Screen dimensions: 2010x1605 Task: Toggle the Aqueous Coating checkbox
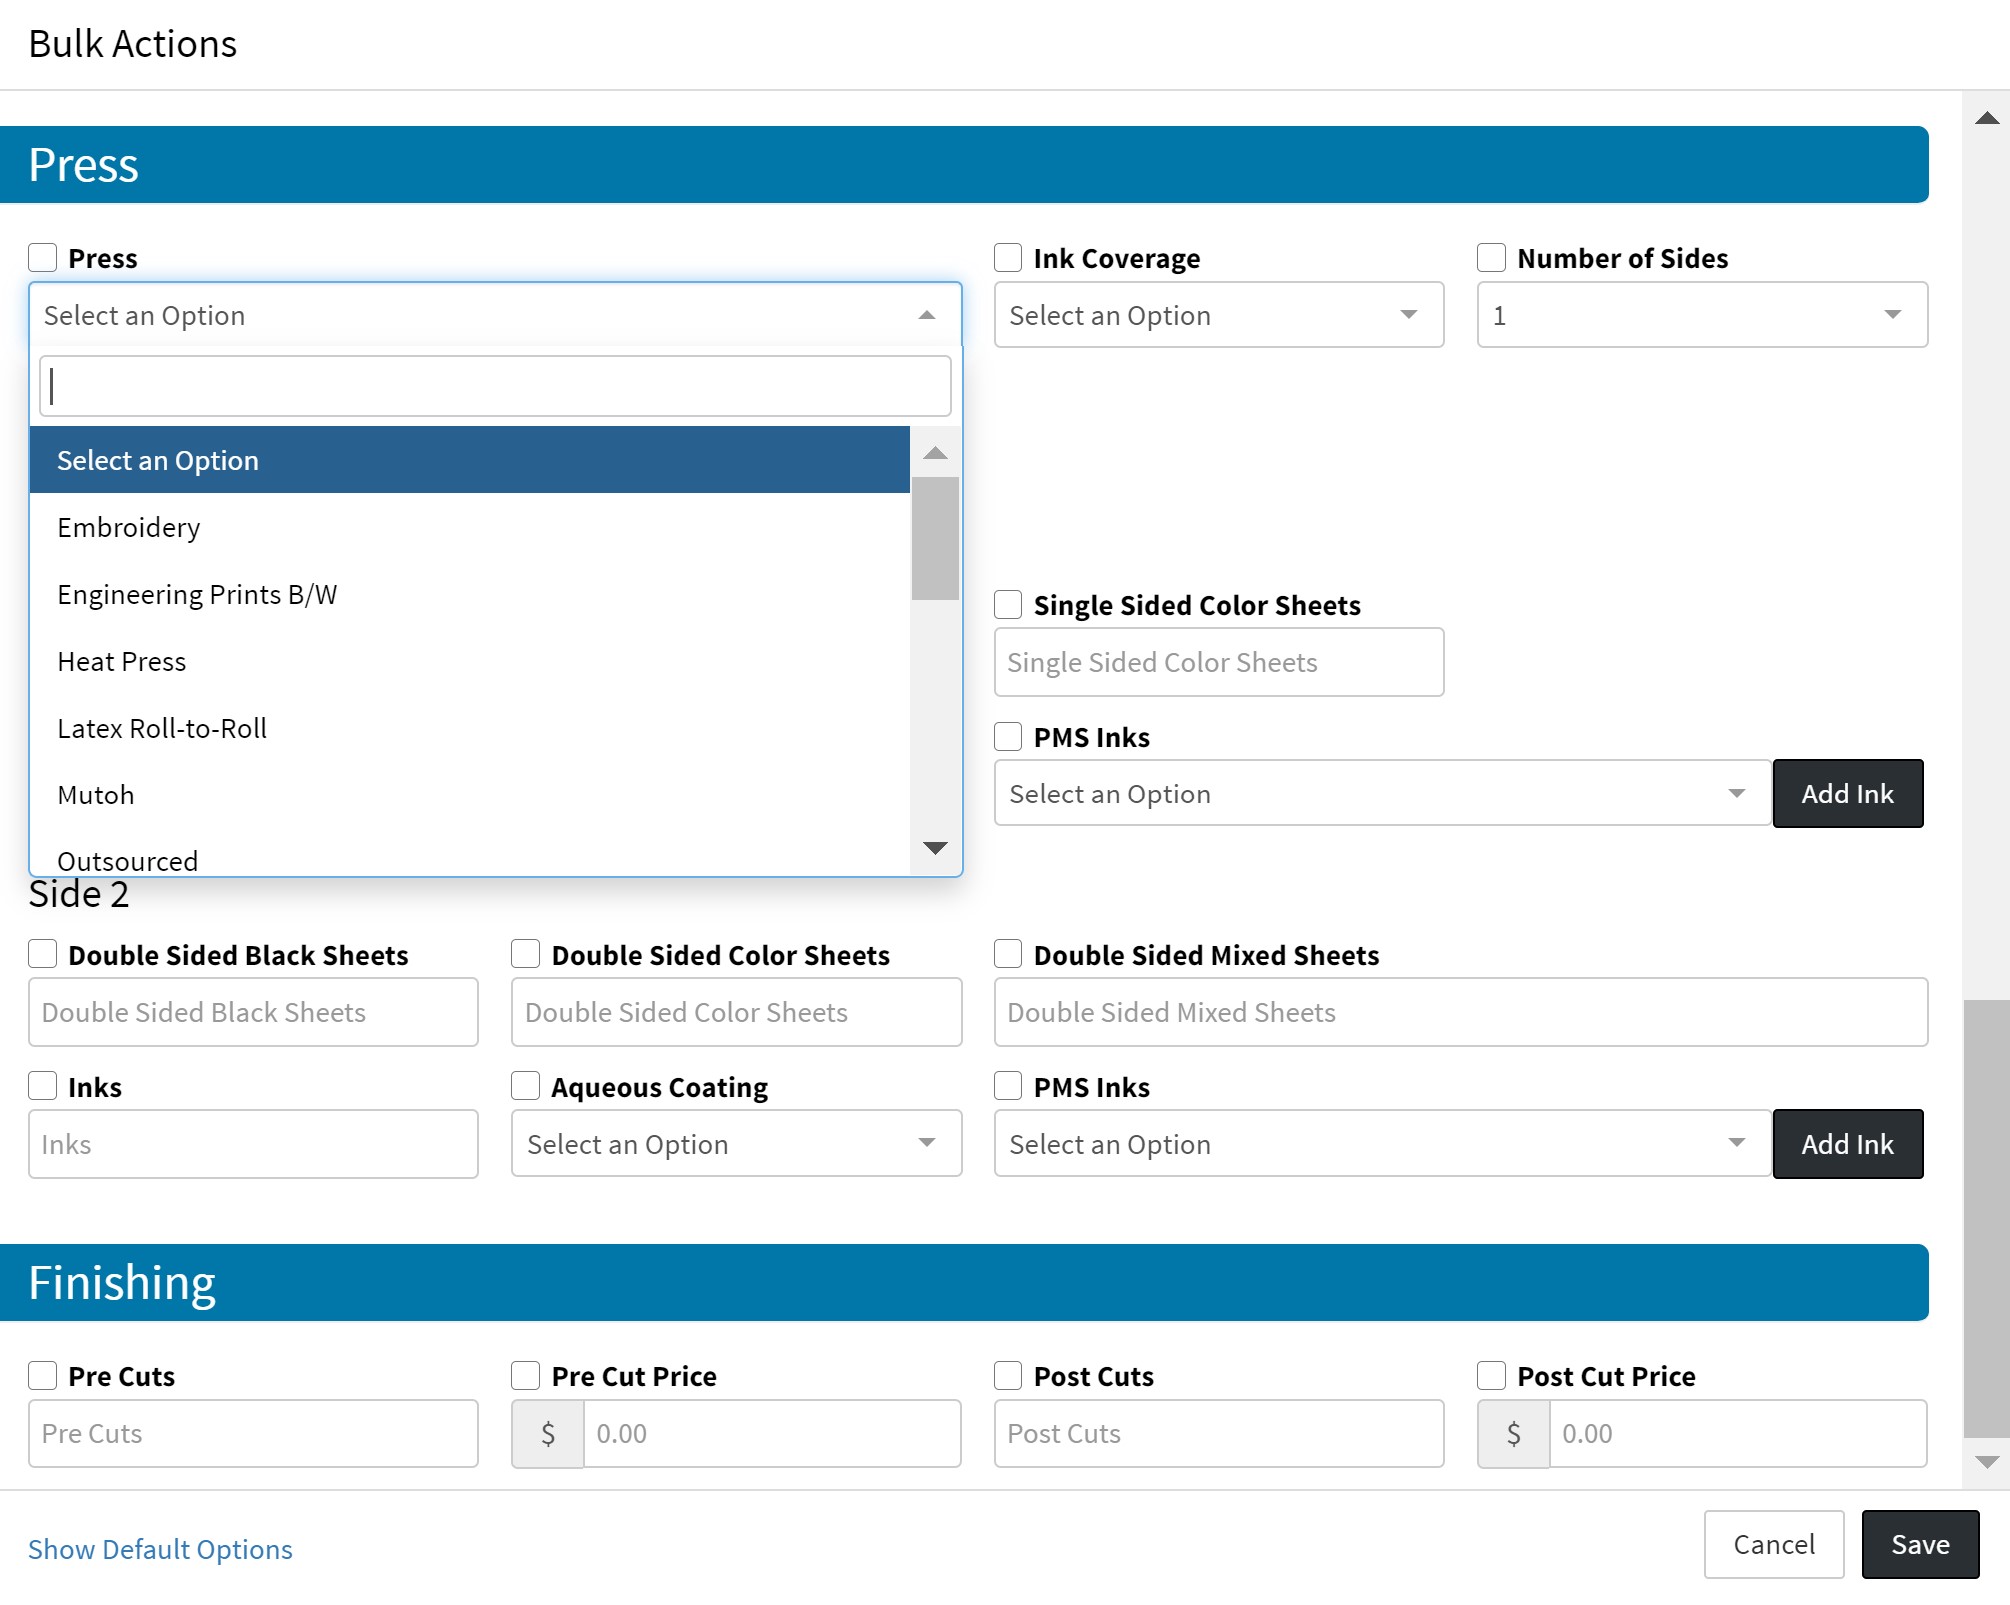tap(525, 1086)
